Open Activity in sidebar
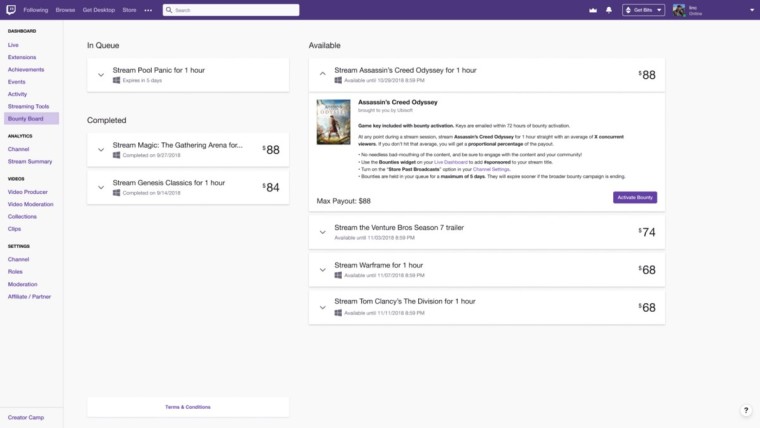 pos(17,94)
